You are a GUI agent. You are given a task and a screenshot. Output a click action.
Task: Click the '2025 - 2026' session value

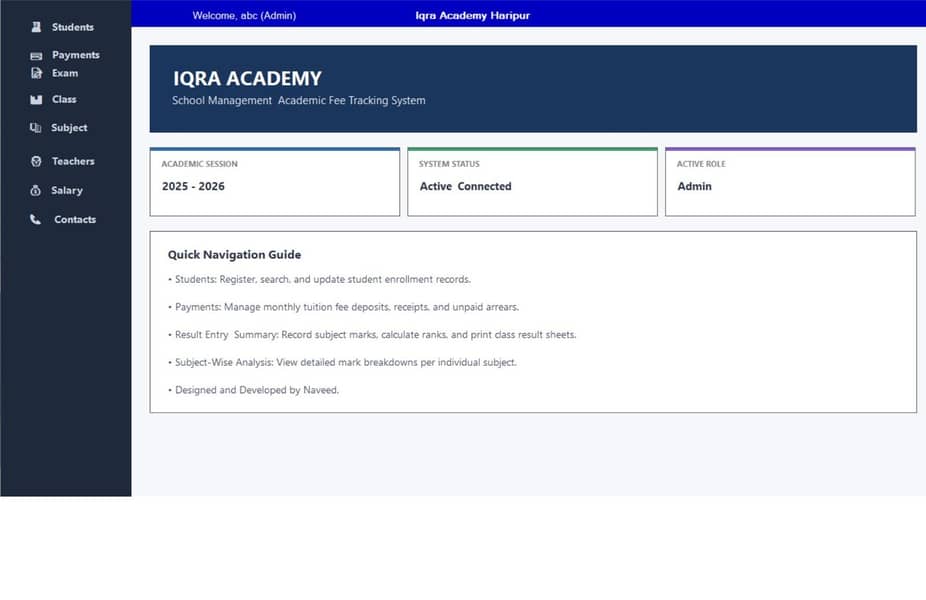click(x=193, y=186)
